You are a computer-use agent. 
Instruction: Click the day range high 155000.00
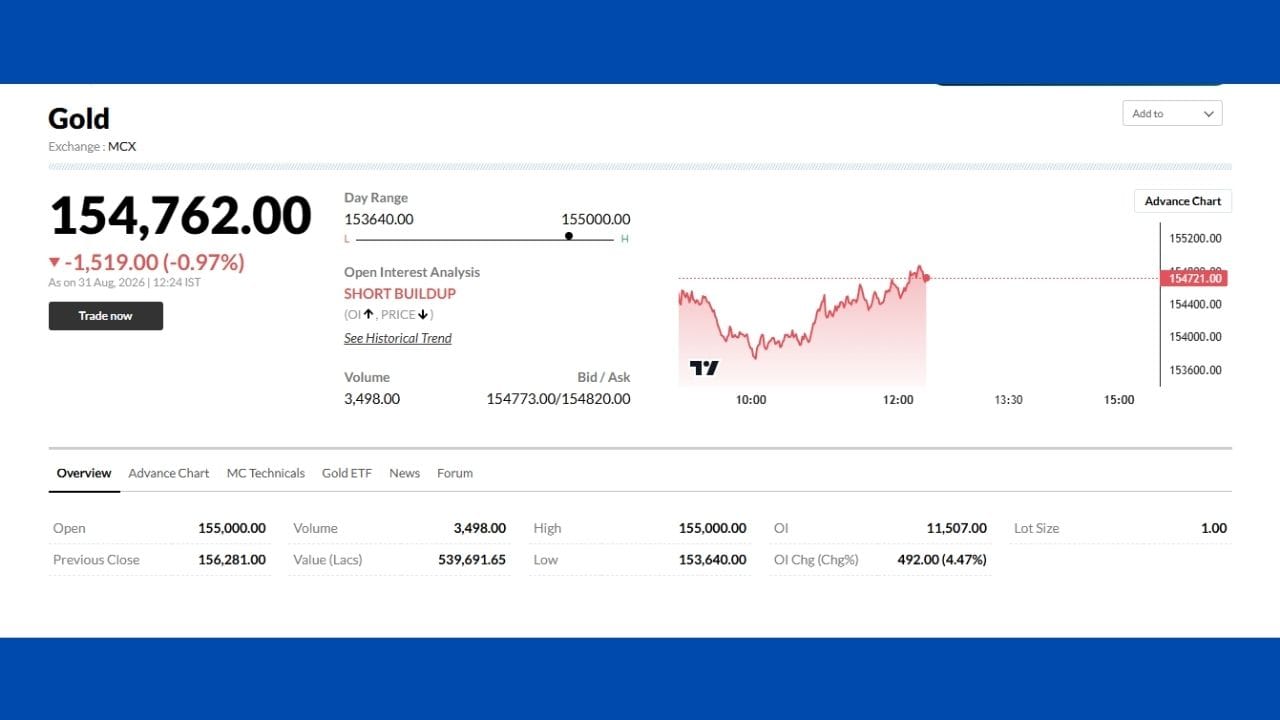(596, 219)
